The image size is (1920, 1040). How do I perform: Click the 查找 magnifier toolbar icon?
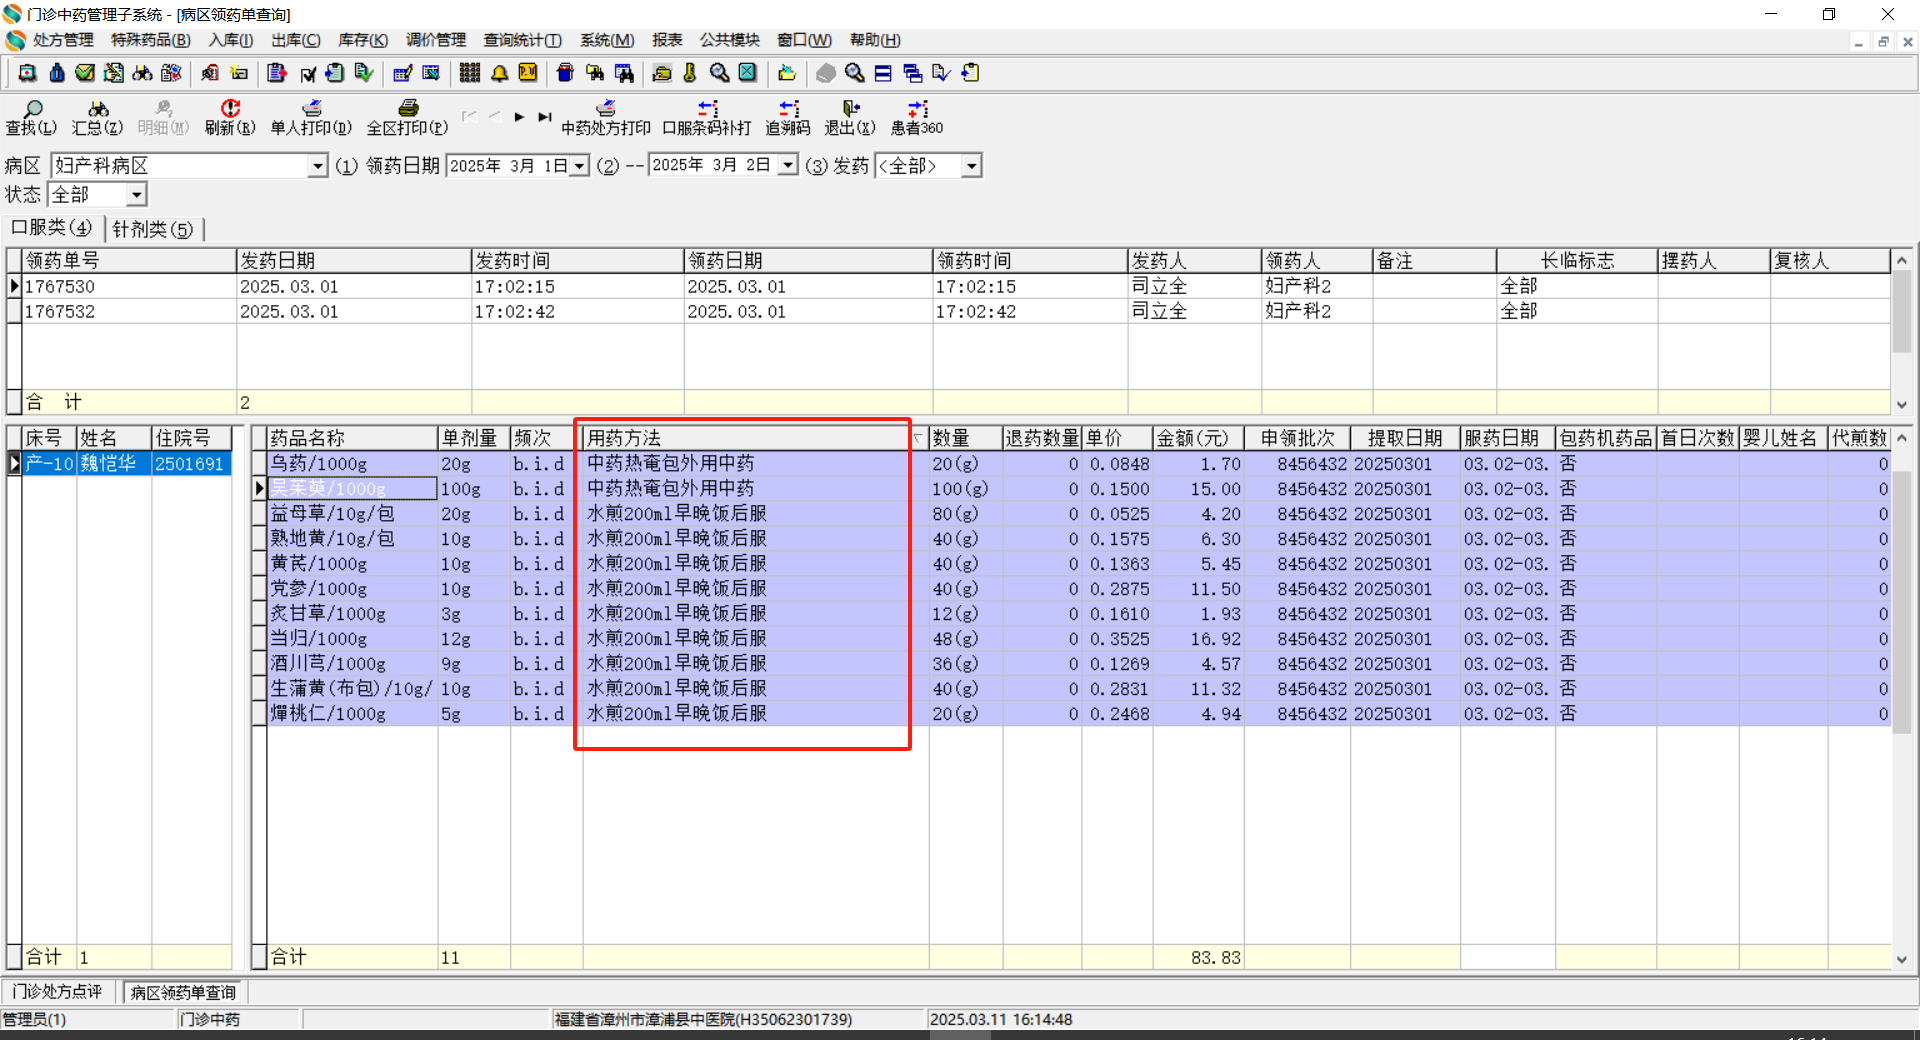pos(31,110)
